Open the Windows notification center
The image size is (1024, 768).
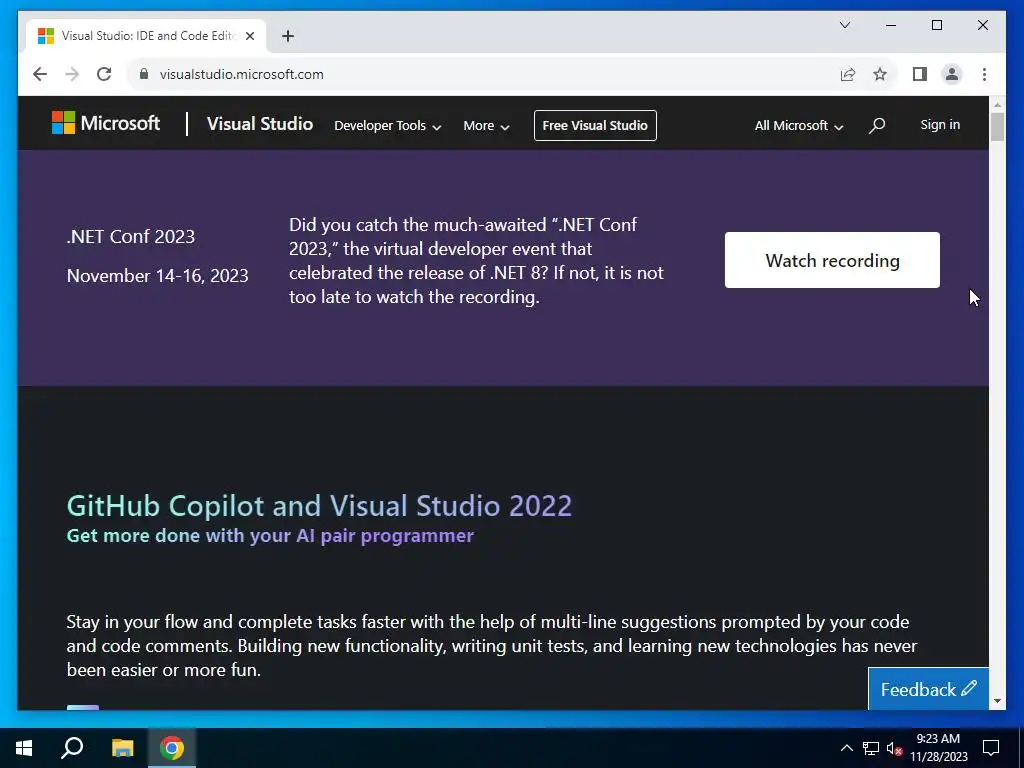(991, 748)
